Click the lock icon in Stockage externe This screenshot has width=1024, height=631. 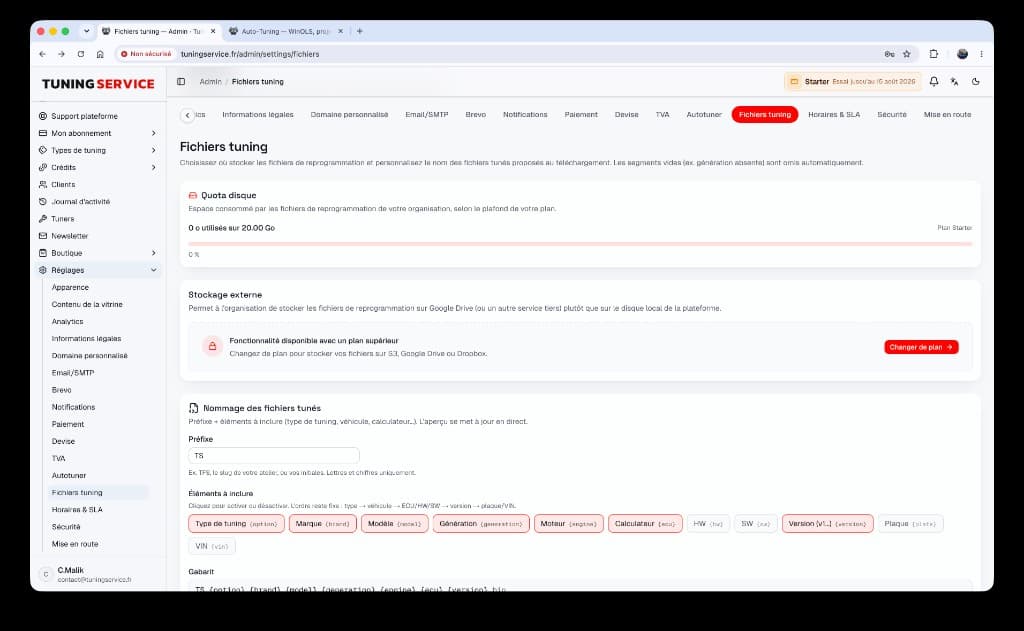212,346
